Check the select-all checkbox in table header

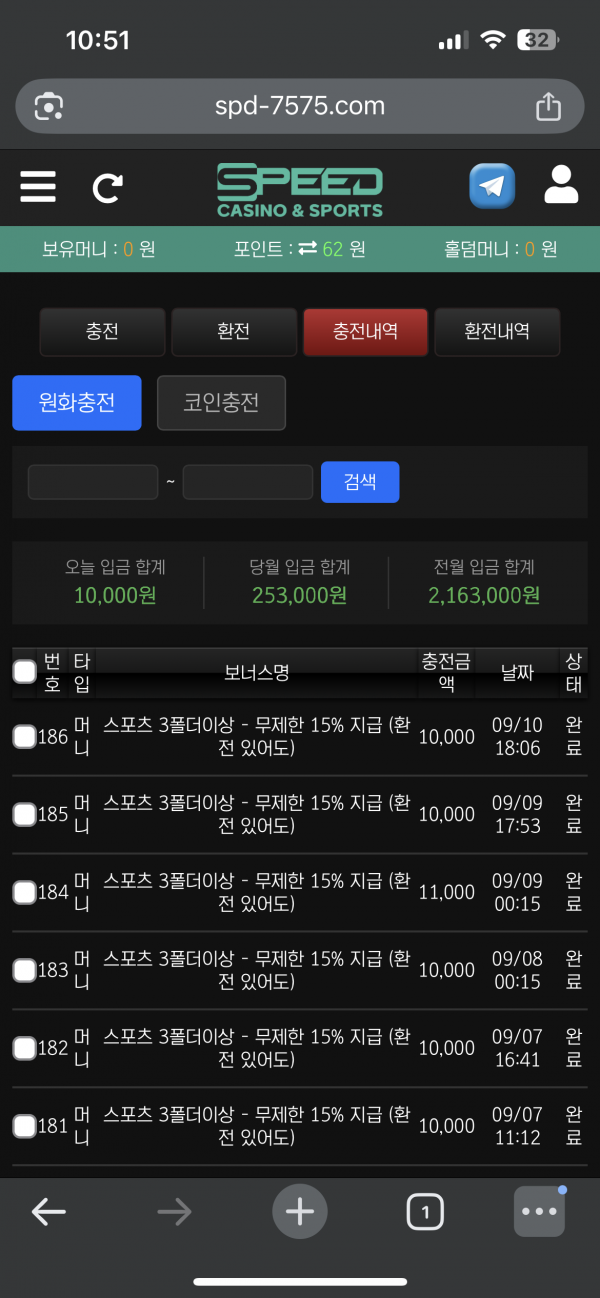(x=24, y=671)
